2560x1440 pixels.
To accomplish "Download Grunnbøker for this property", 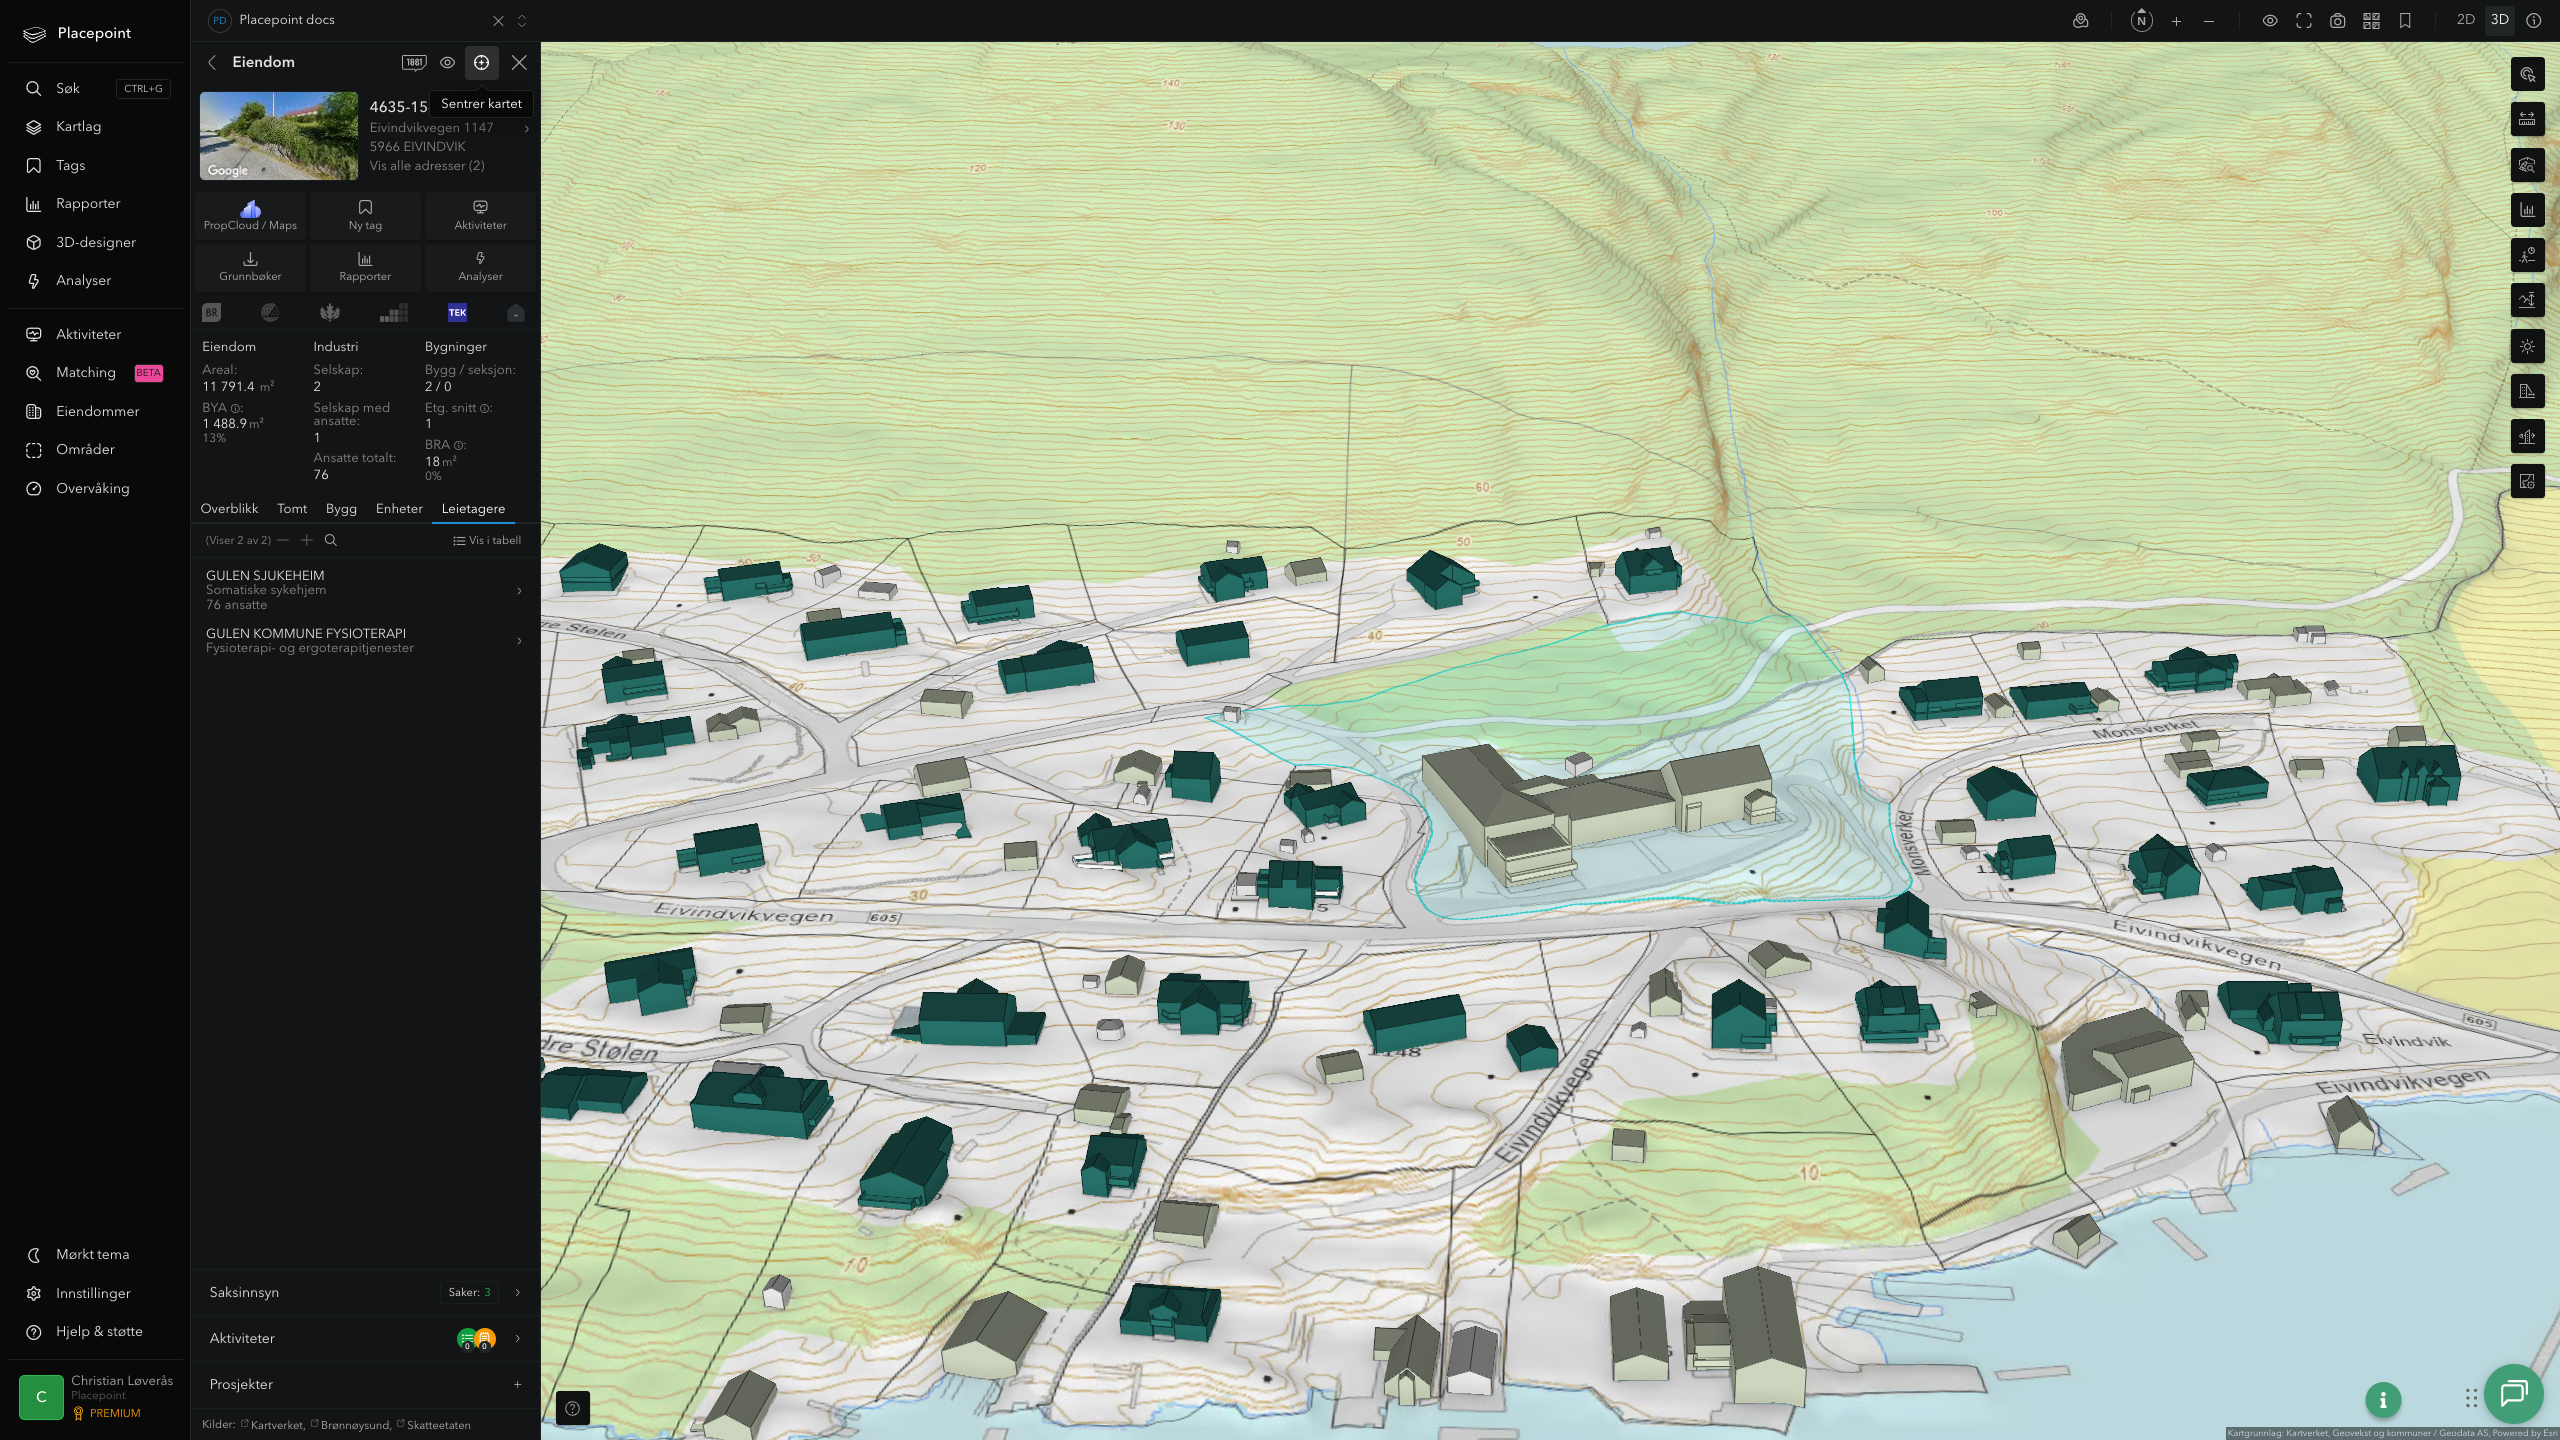I will point(250,266).
